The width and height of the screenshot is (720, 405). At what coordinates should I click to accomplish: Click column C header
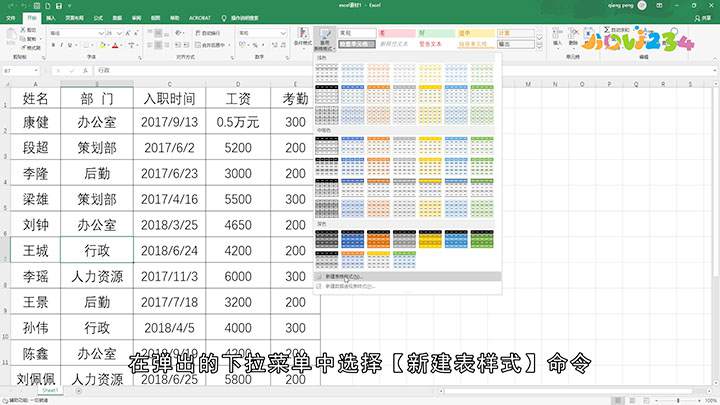point(169,84)
